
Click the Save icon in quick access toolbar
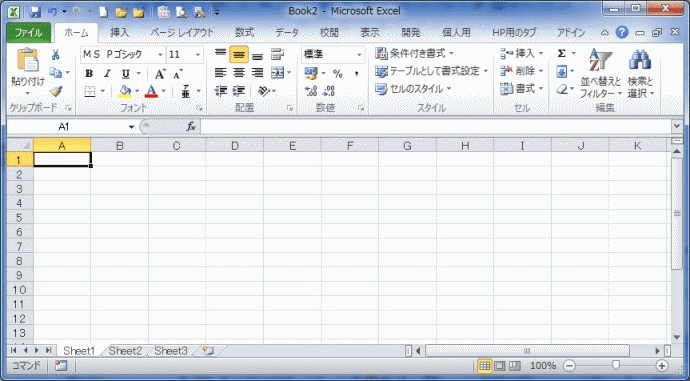35,12
